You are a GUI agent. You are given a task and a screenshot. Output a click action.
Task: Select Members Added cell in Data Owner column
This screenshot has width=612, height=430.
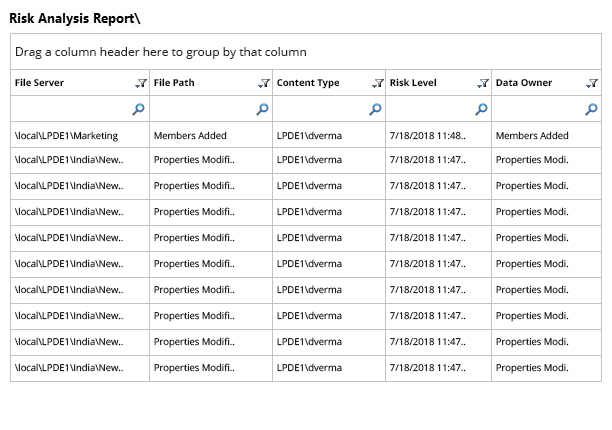[x=546, y=135]
